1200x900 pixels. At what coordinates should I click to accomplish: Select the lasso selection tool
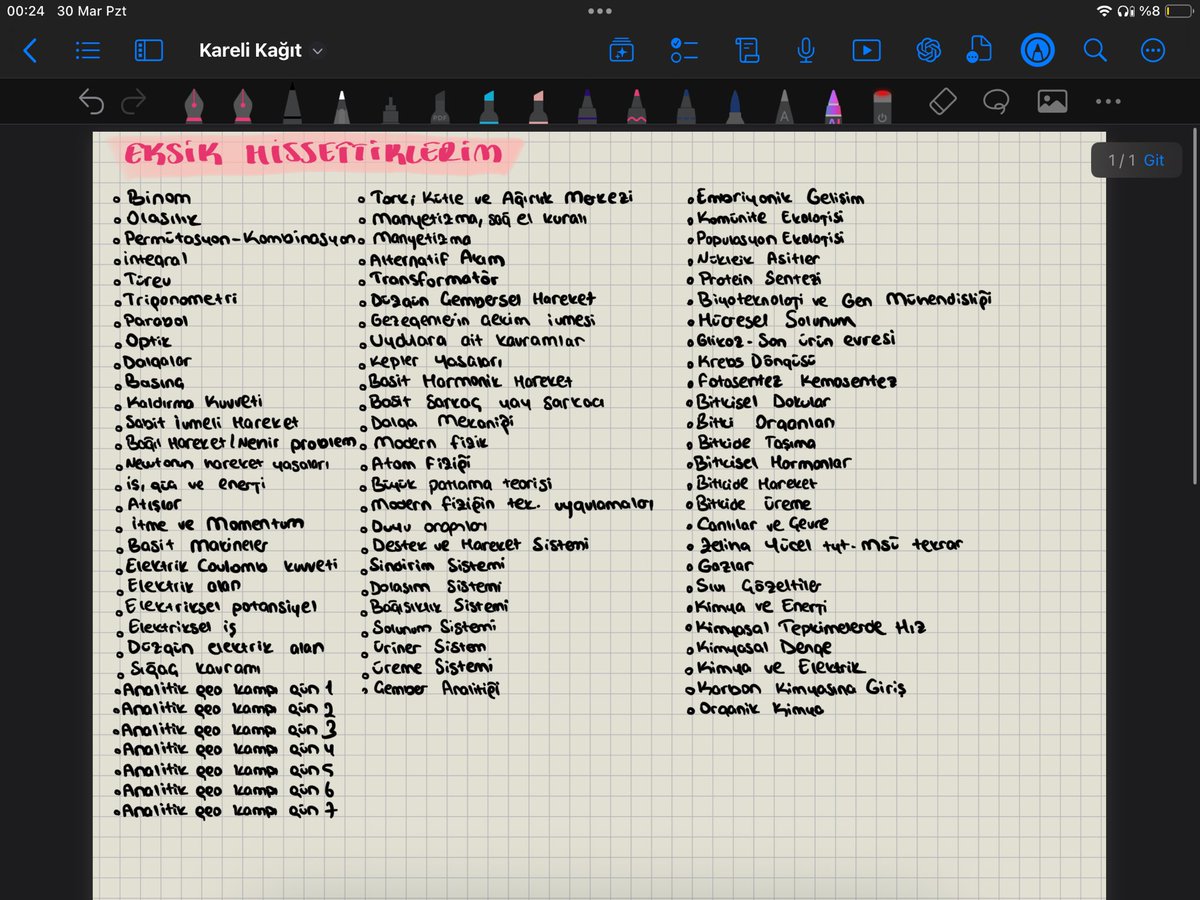(995, 101)
